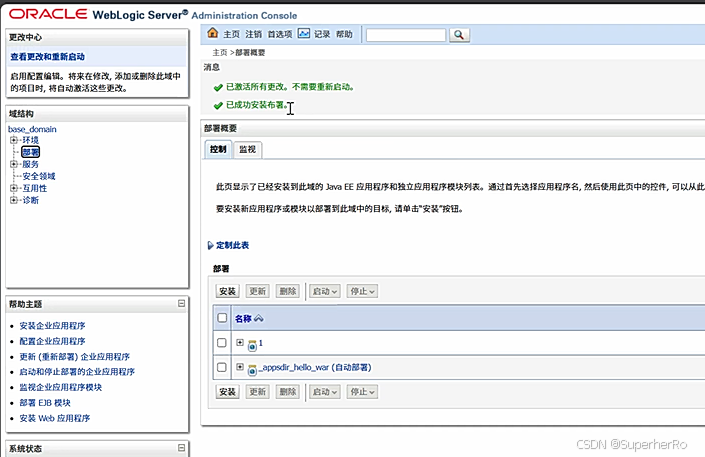Open 查看更改和重新启动 link

48,57
